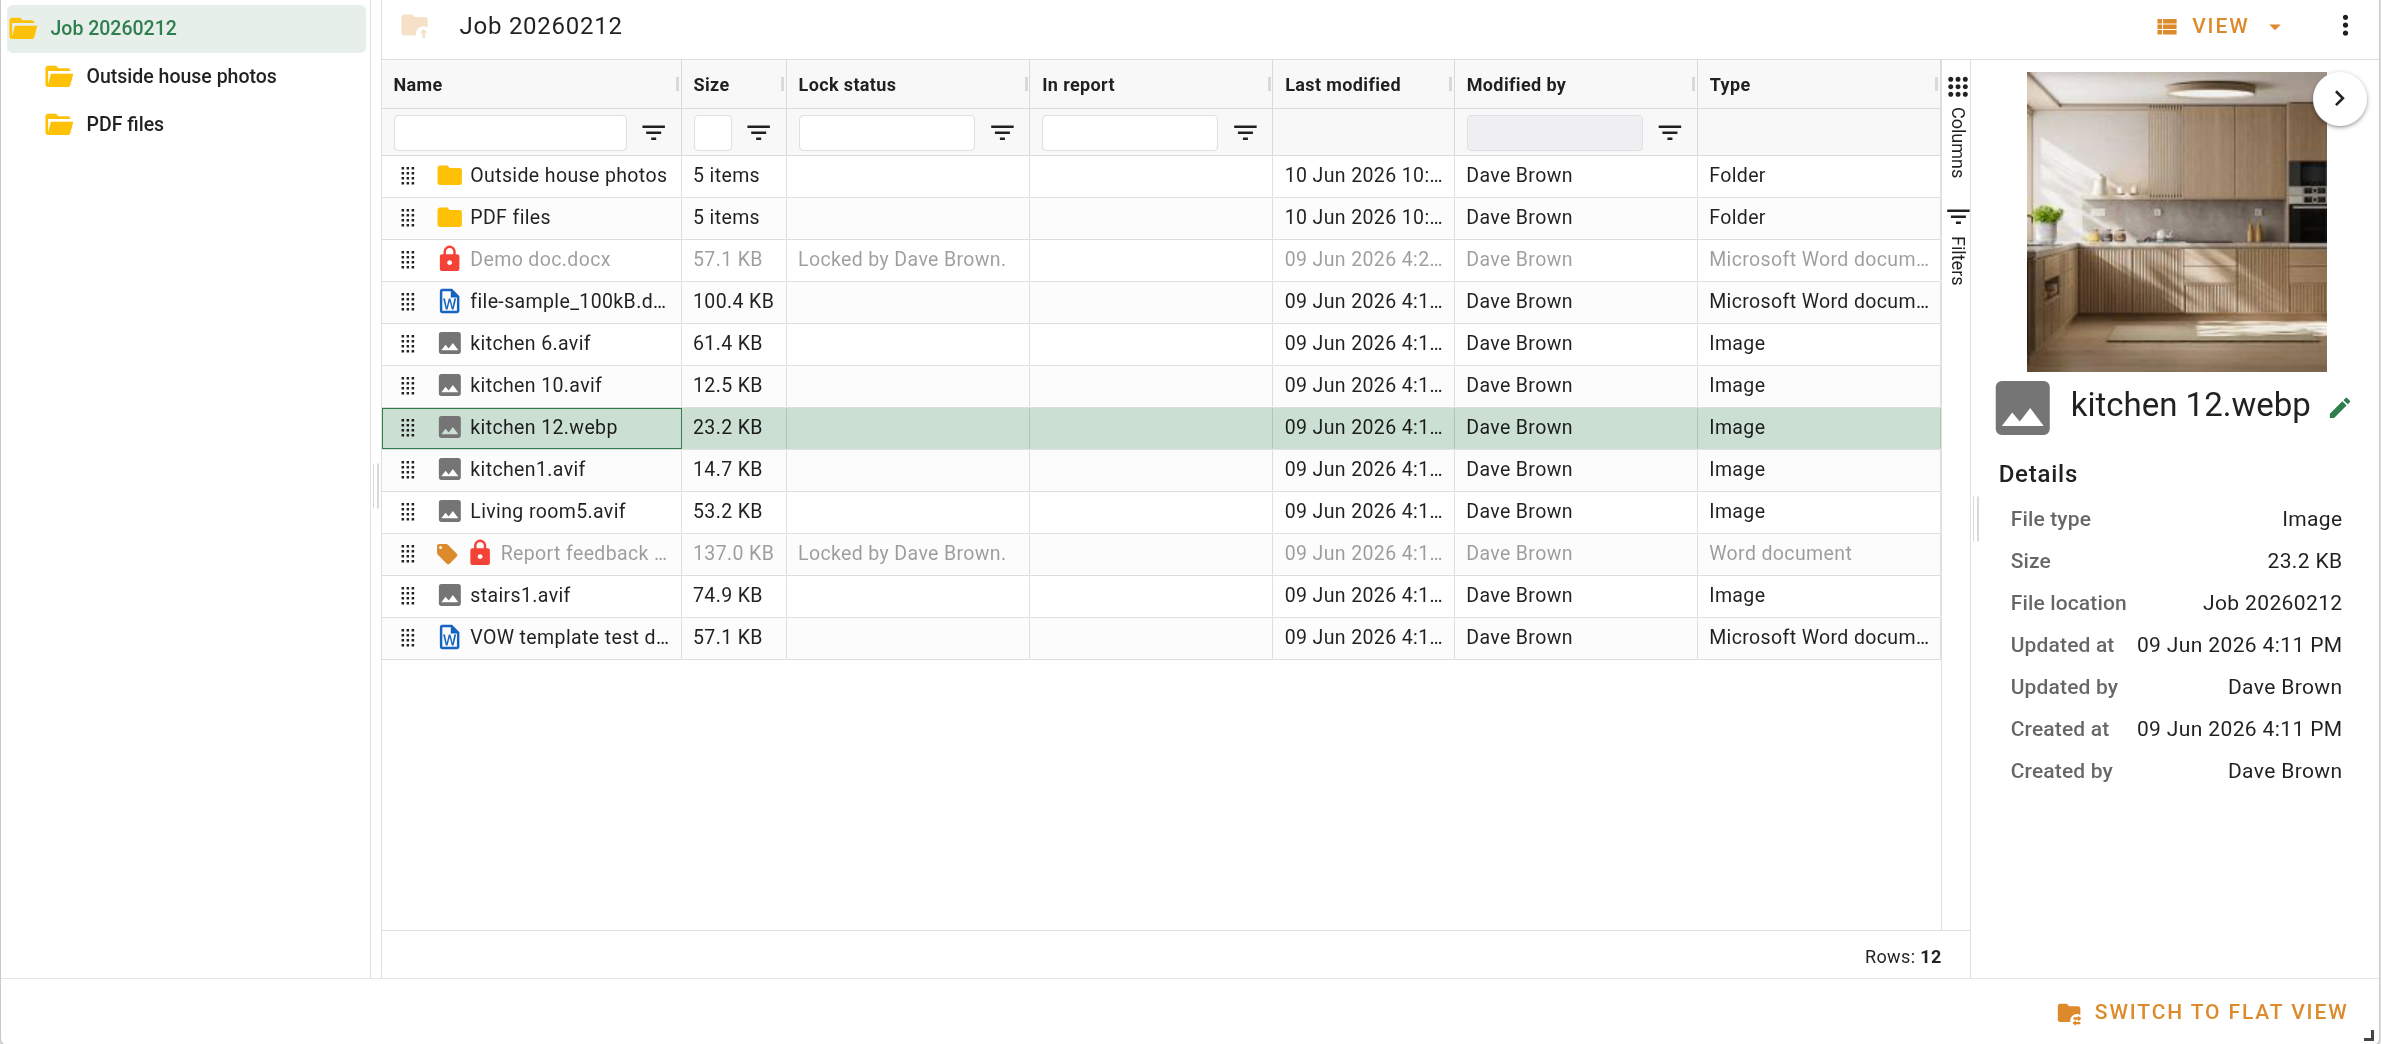
Task: Click the orange tag icon on Report feedback
Action: pos(447,553)
